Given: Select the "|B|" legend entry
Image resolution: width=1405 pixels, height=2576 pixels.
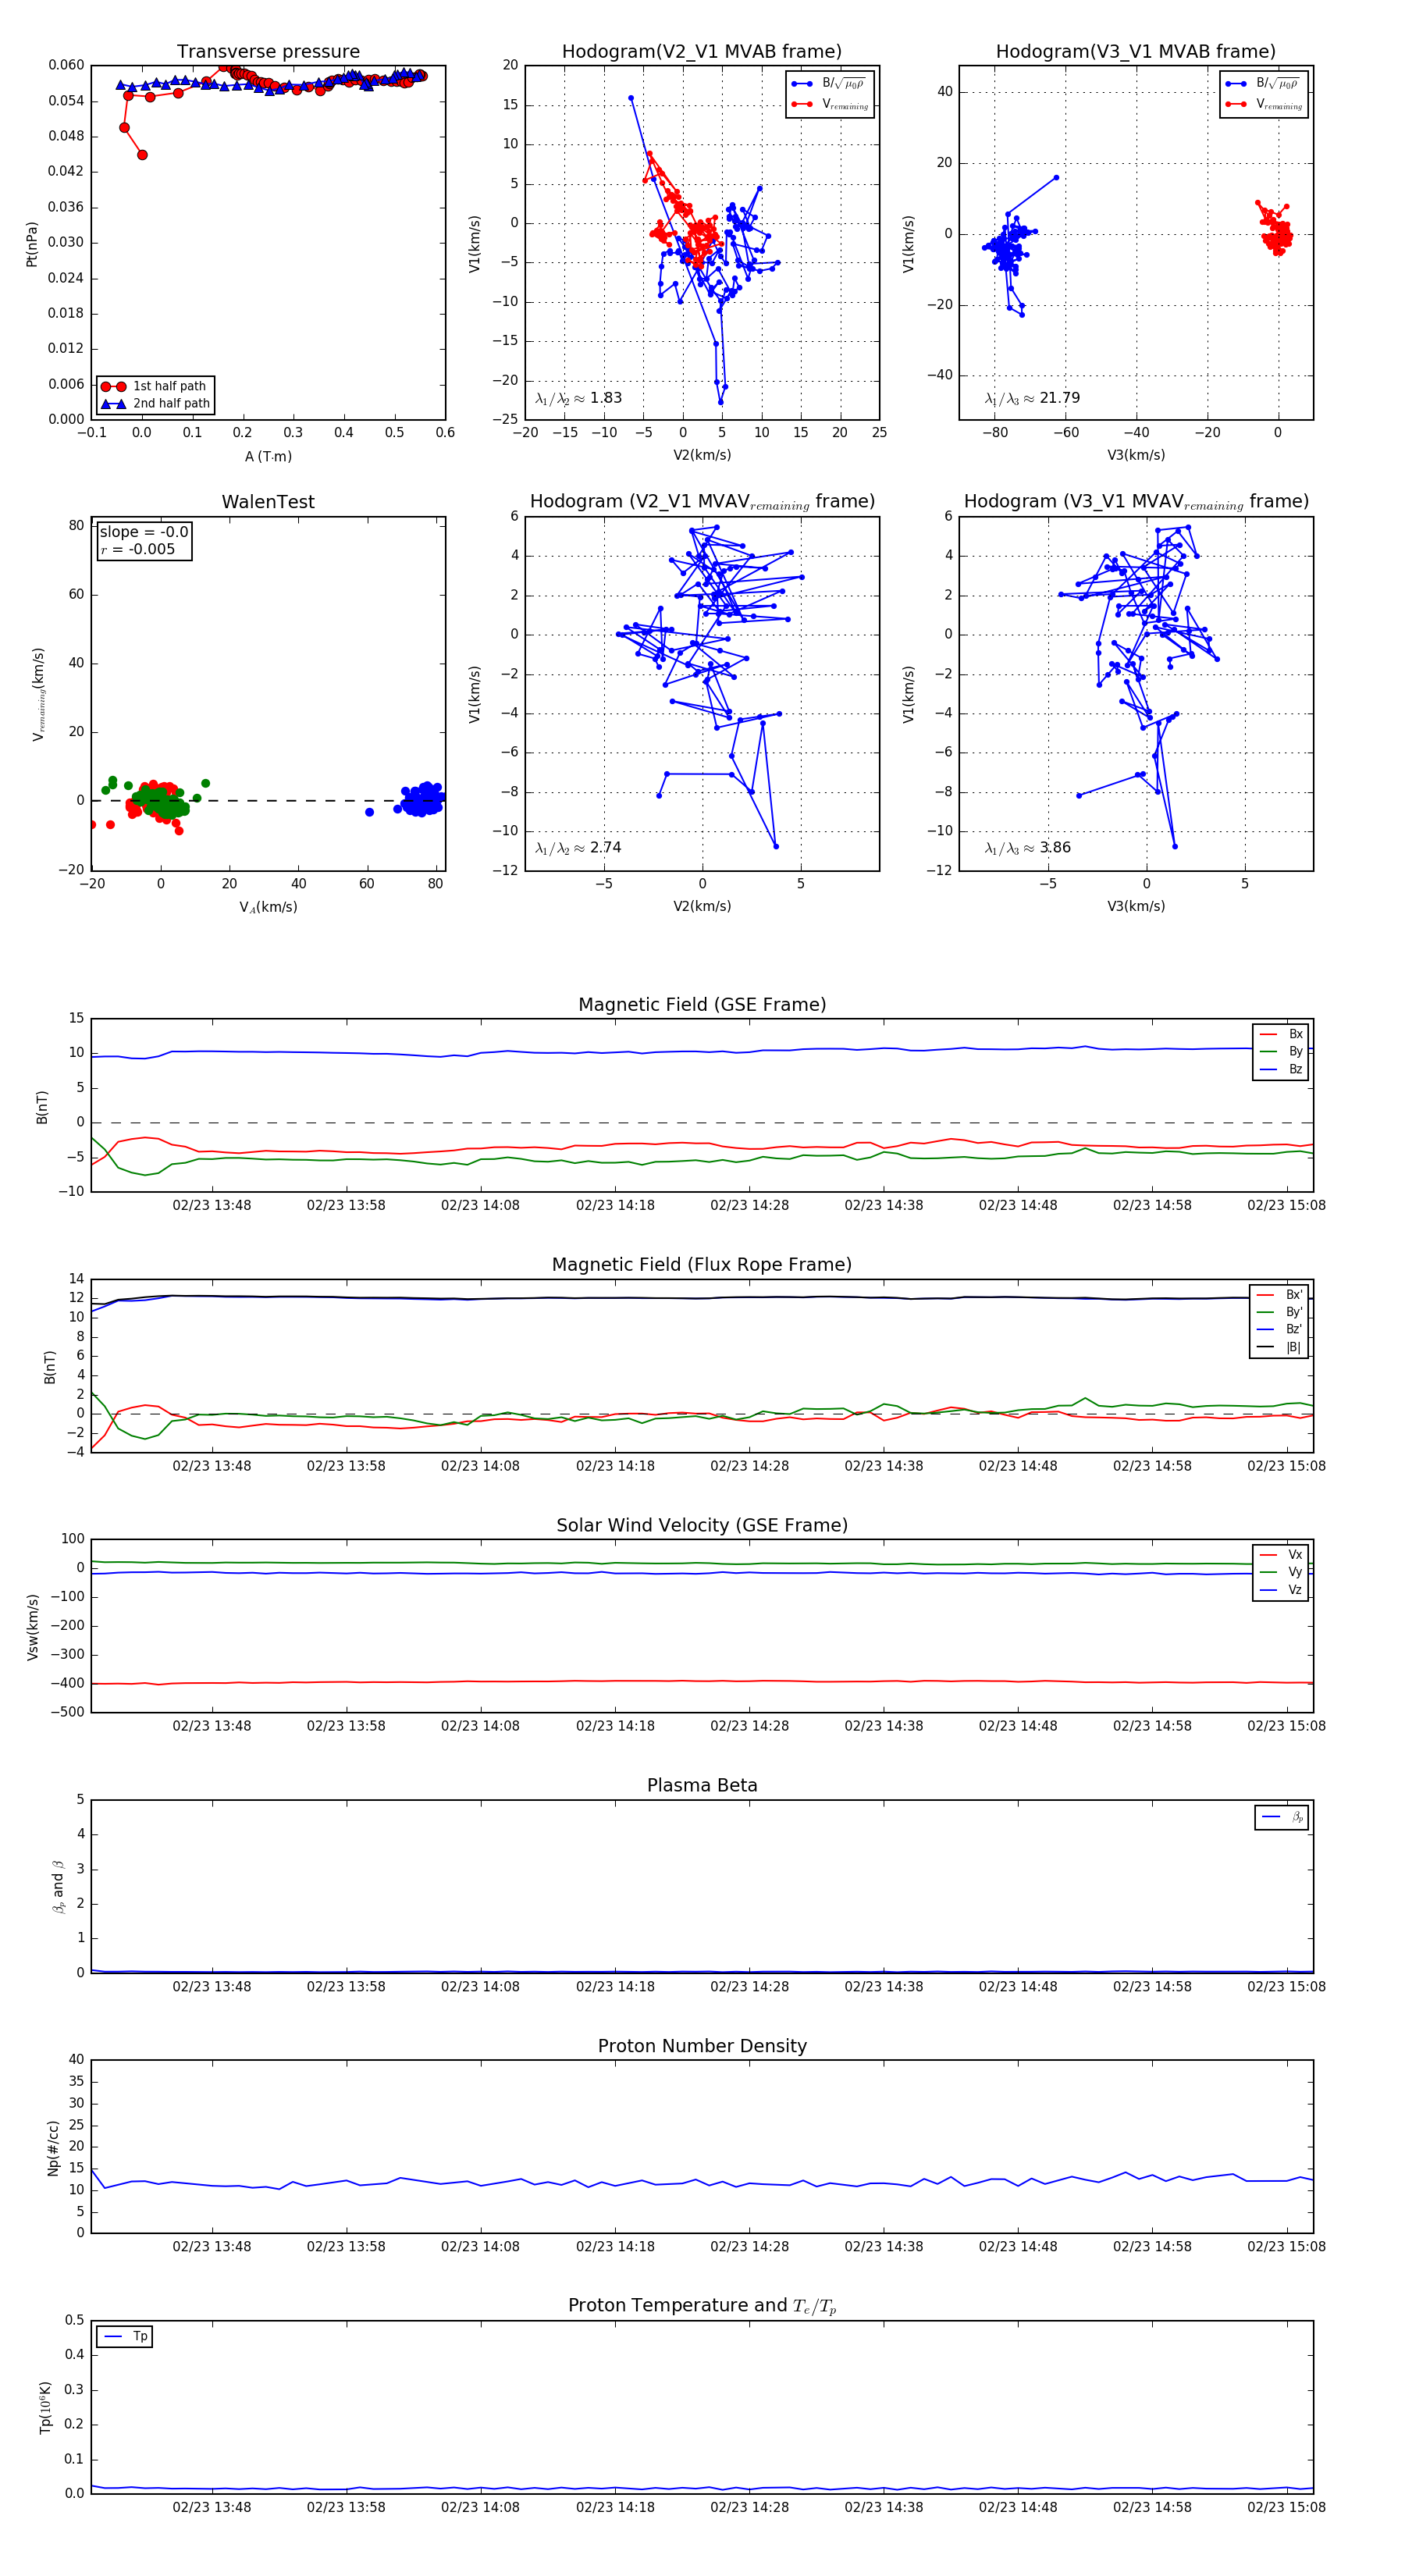Looking at the screenshot, I should coord(1280,1347).
